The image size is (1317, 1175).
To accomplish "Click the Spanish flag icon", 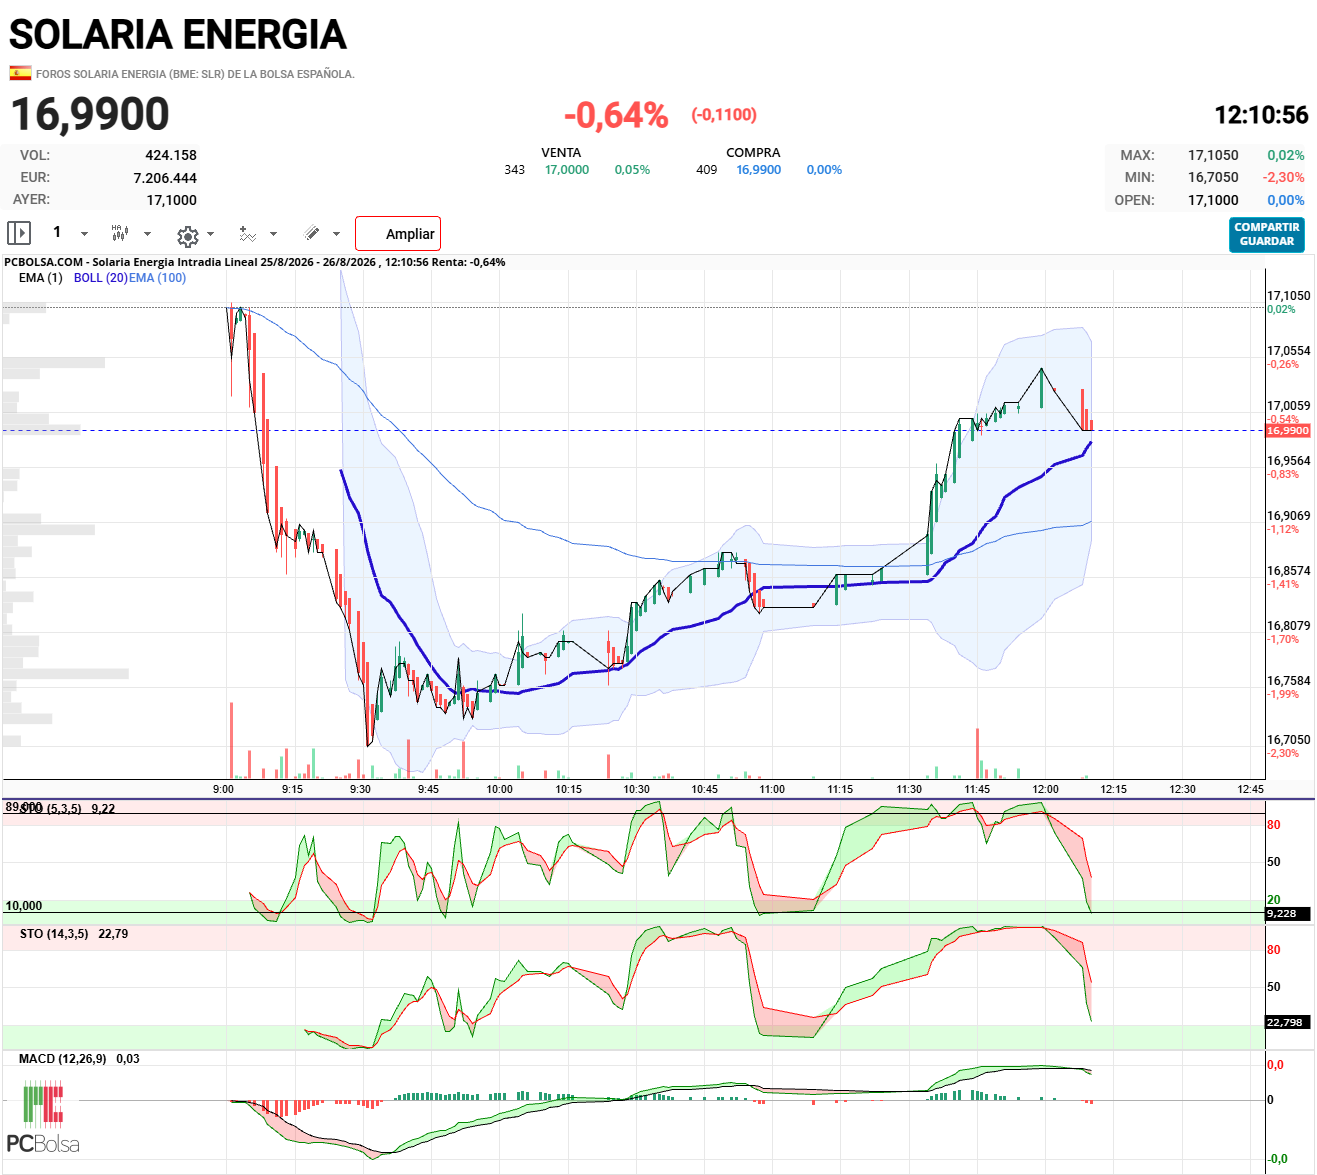I will tap(20, 73).
